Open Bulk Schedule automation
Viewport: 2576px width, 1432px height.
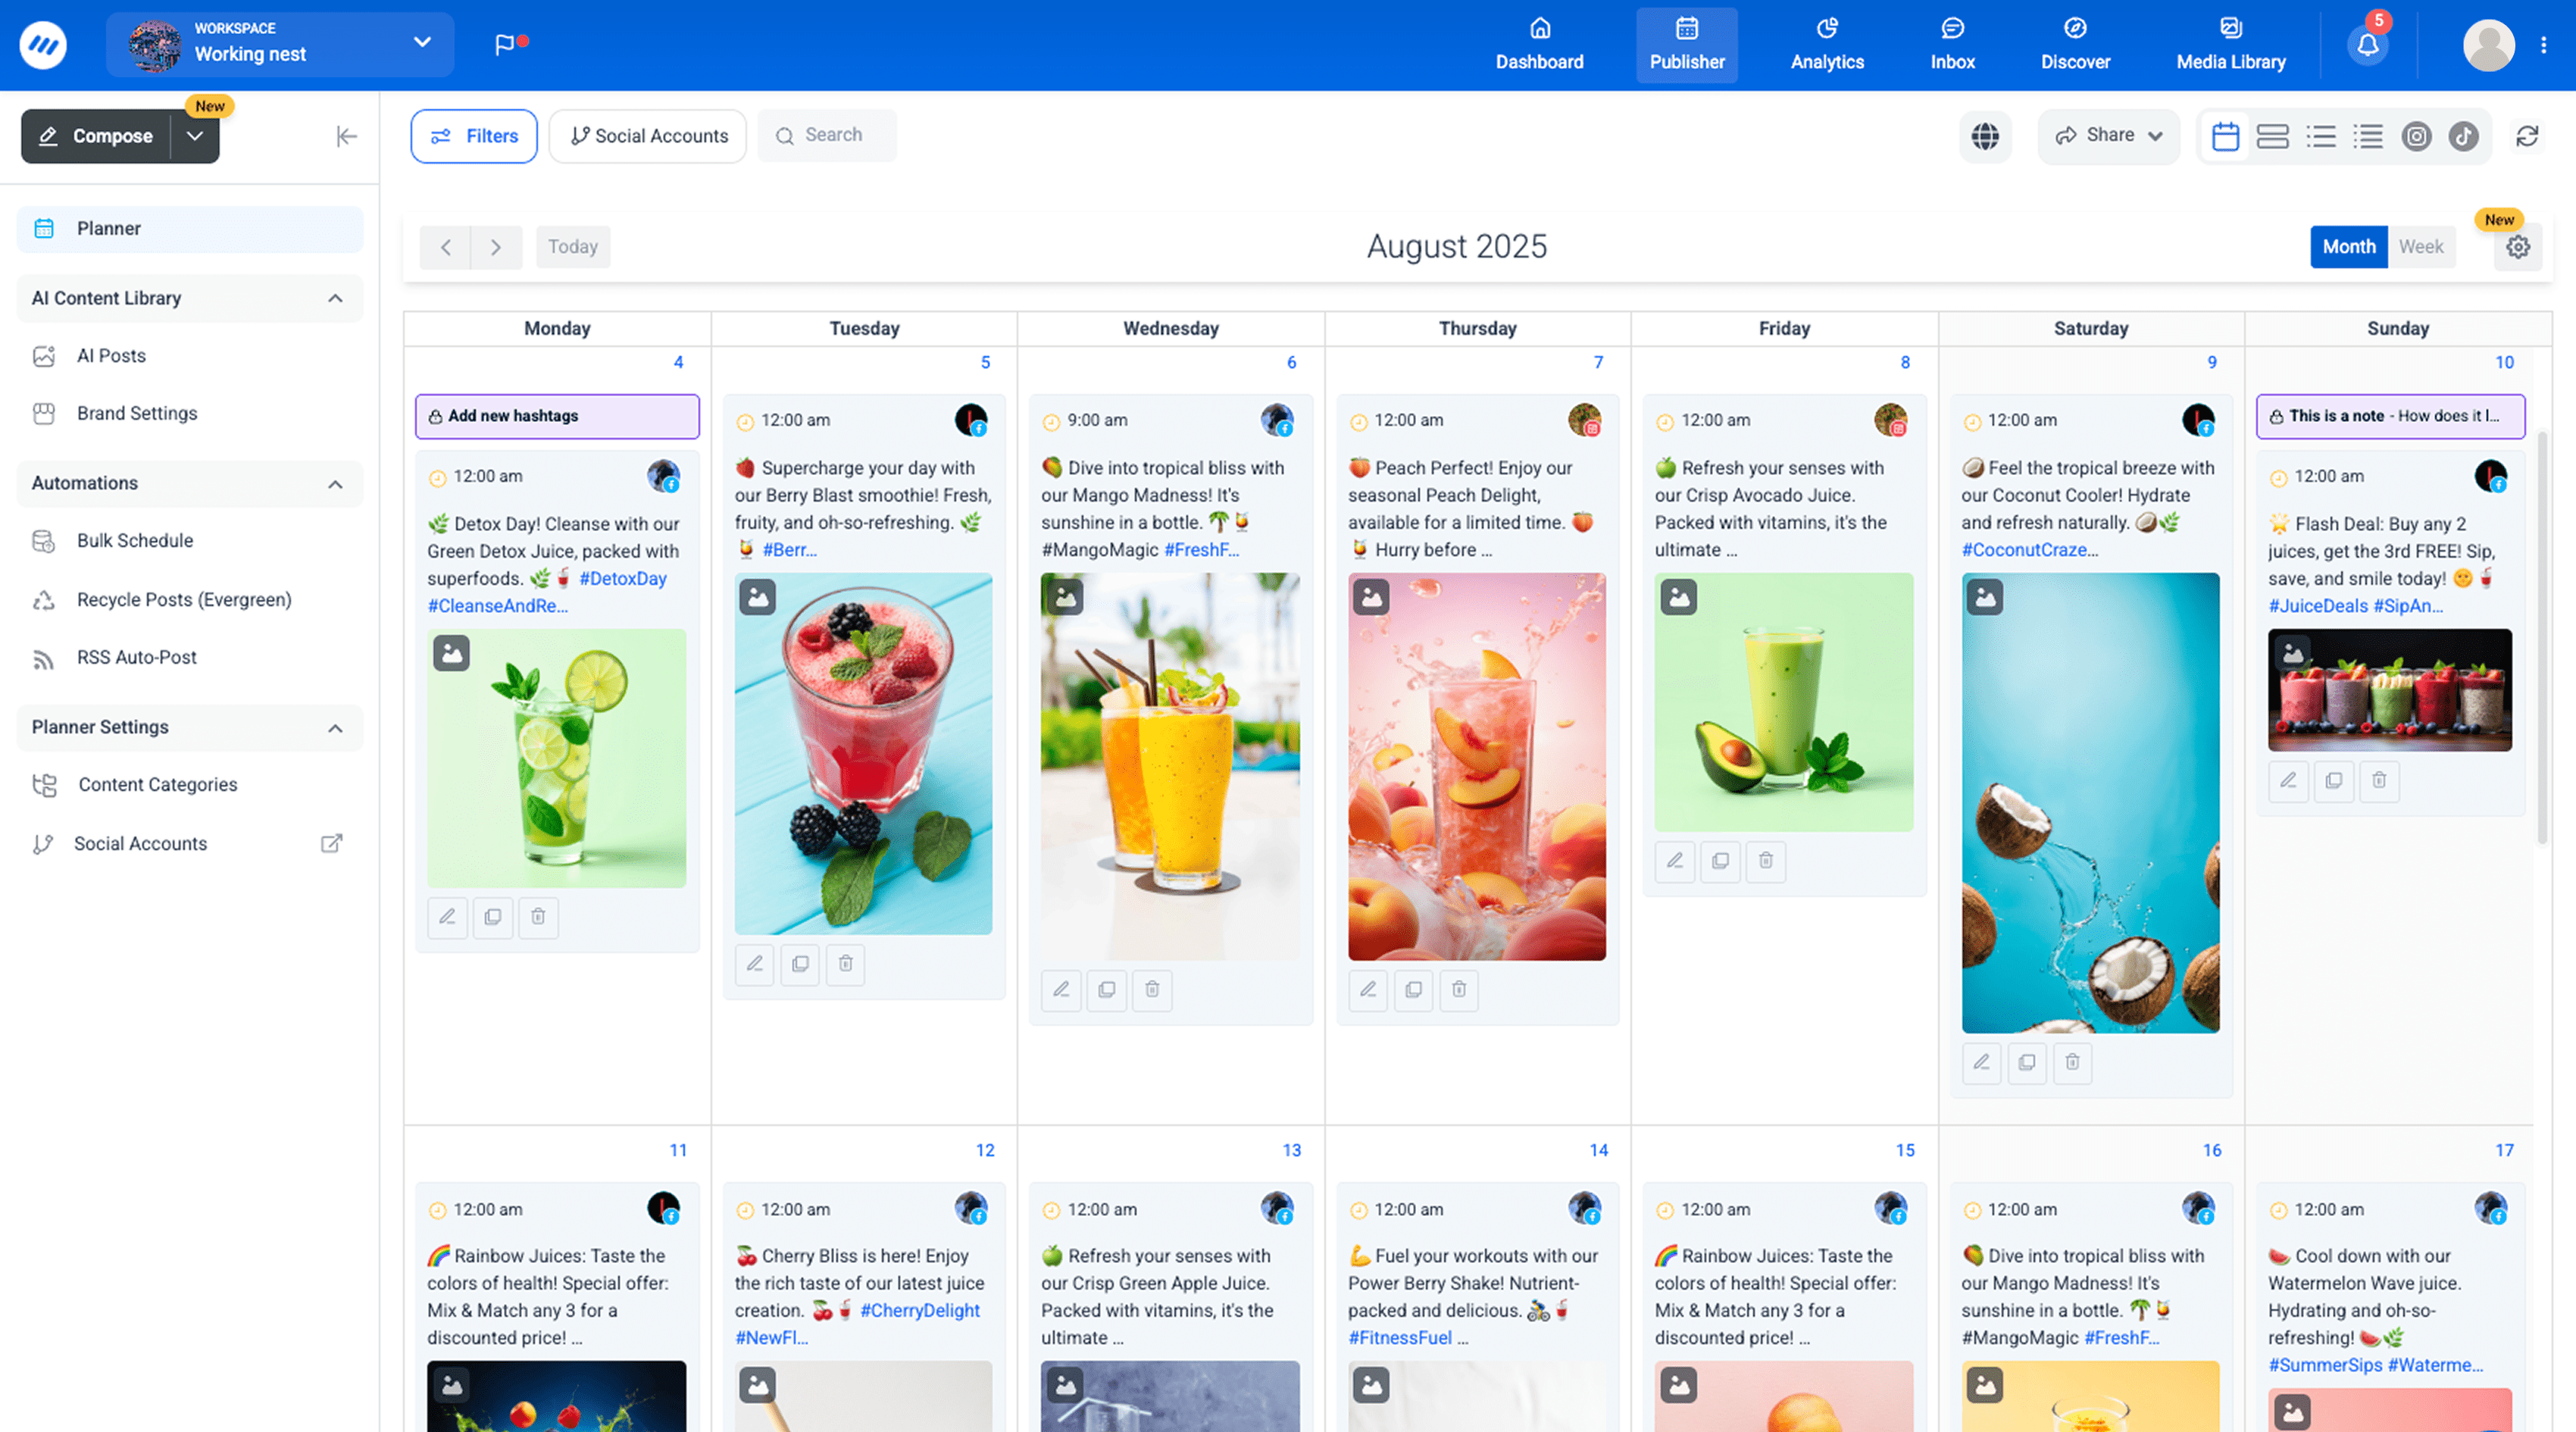point(134,540)
